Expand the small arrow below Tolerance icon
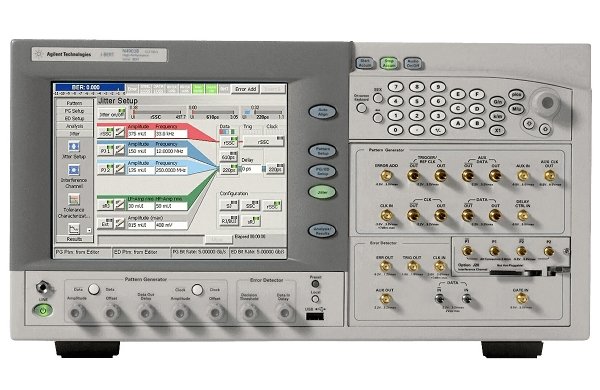 click(x=89, y=230)
